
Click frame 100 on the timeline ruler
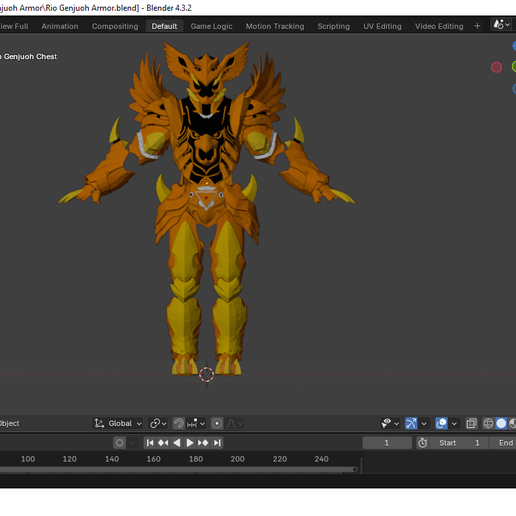click(x=28, y=459)
